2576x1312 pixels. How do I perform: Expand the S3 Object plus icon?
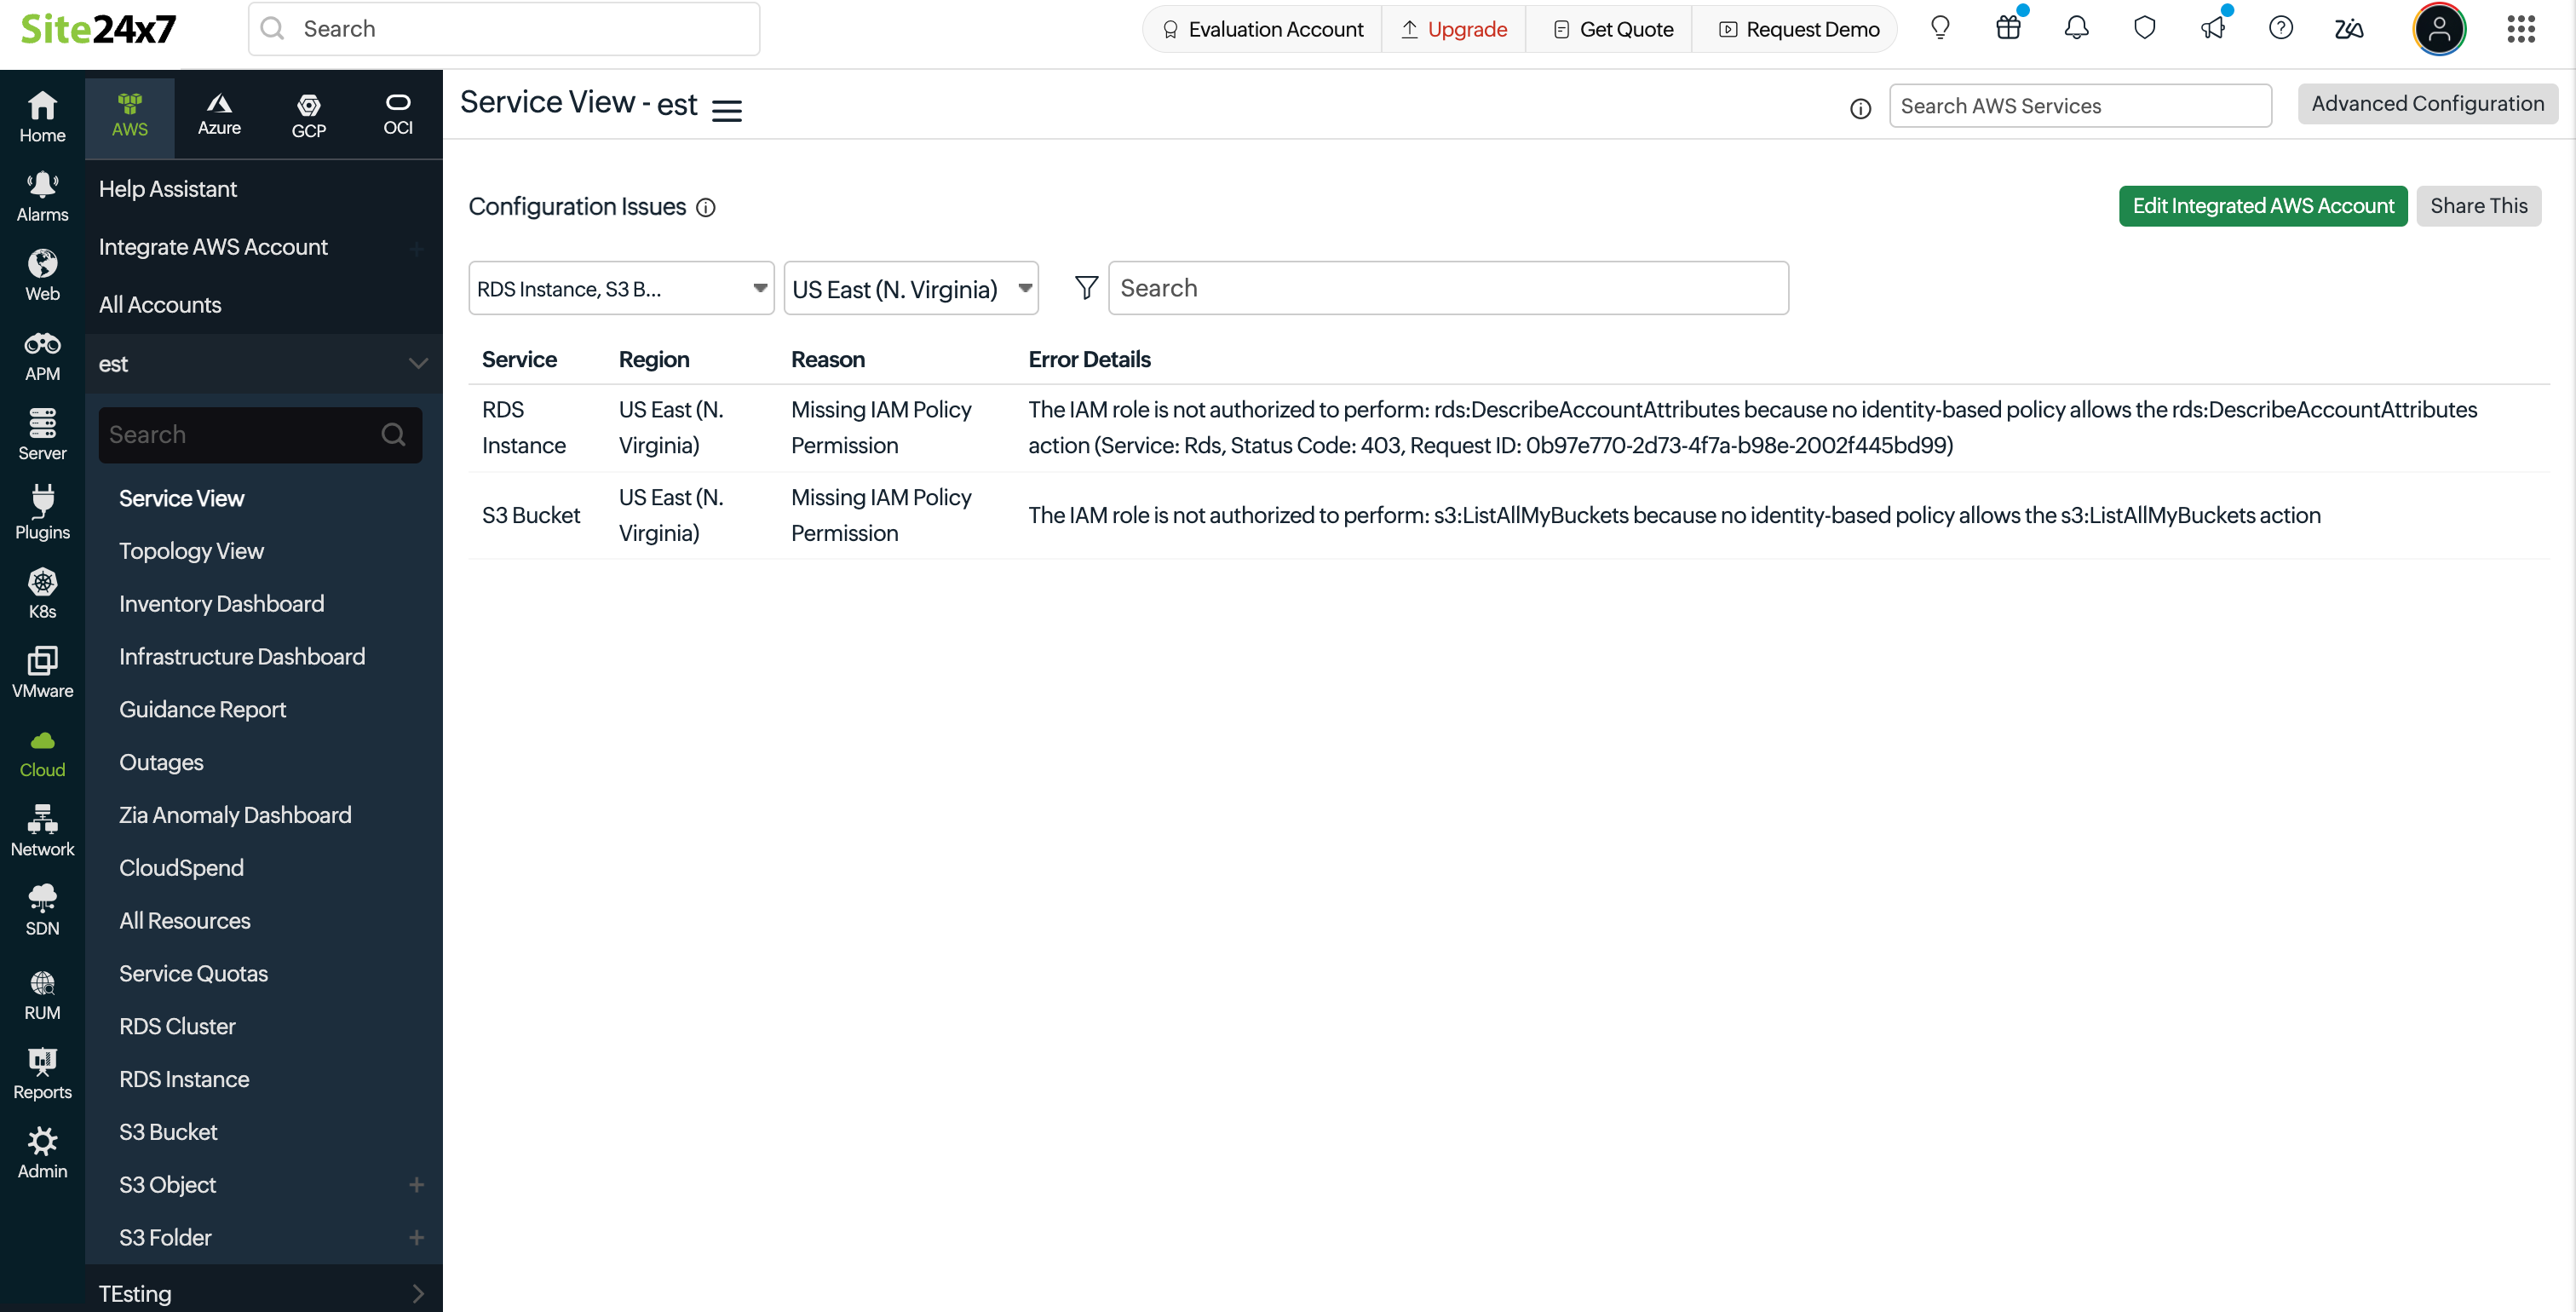coord(417,1185)
